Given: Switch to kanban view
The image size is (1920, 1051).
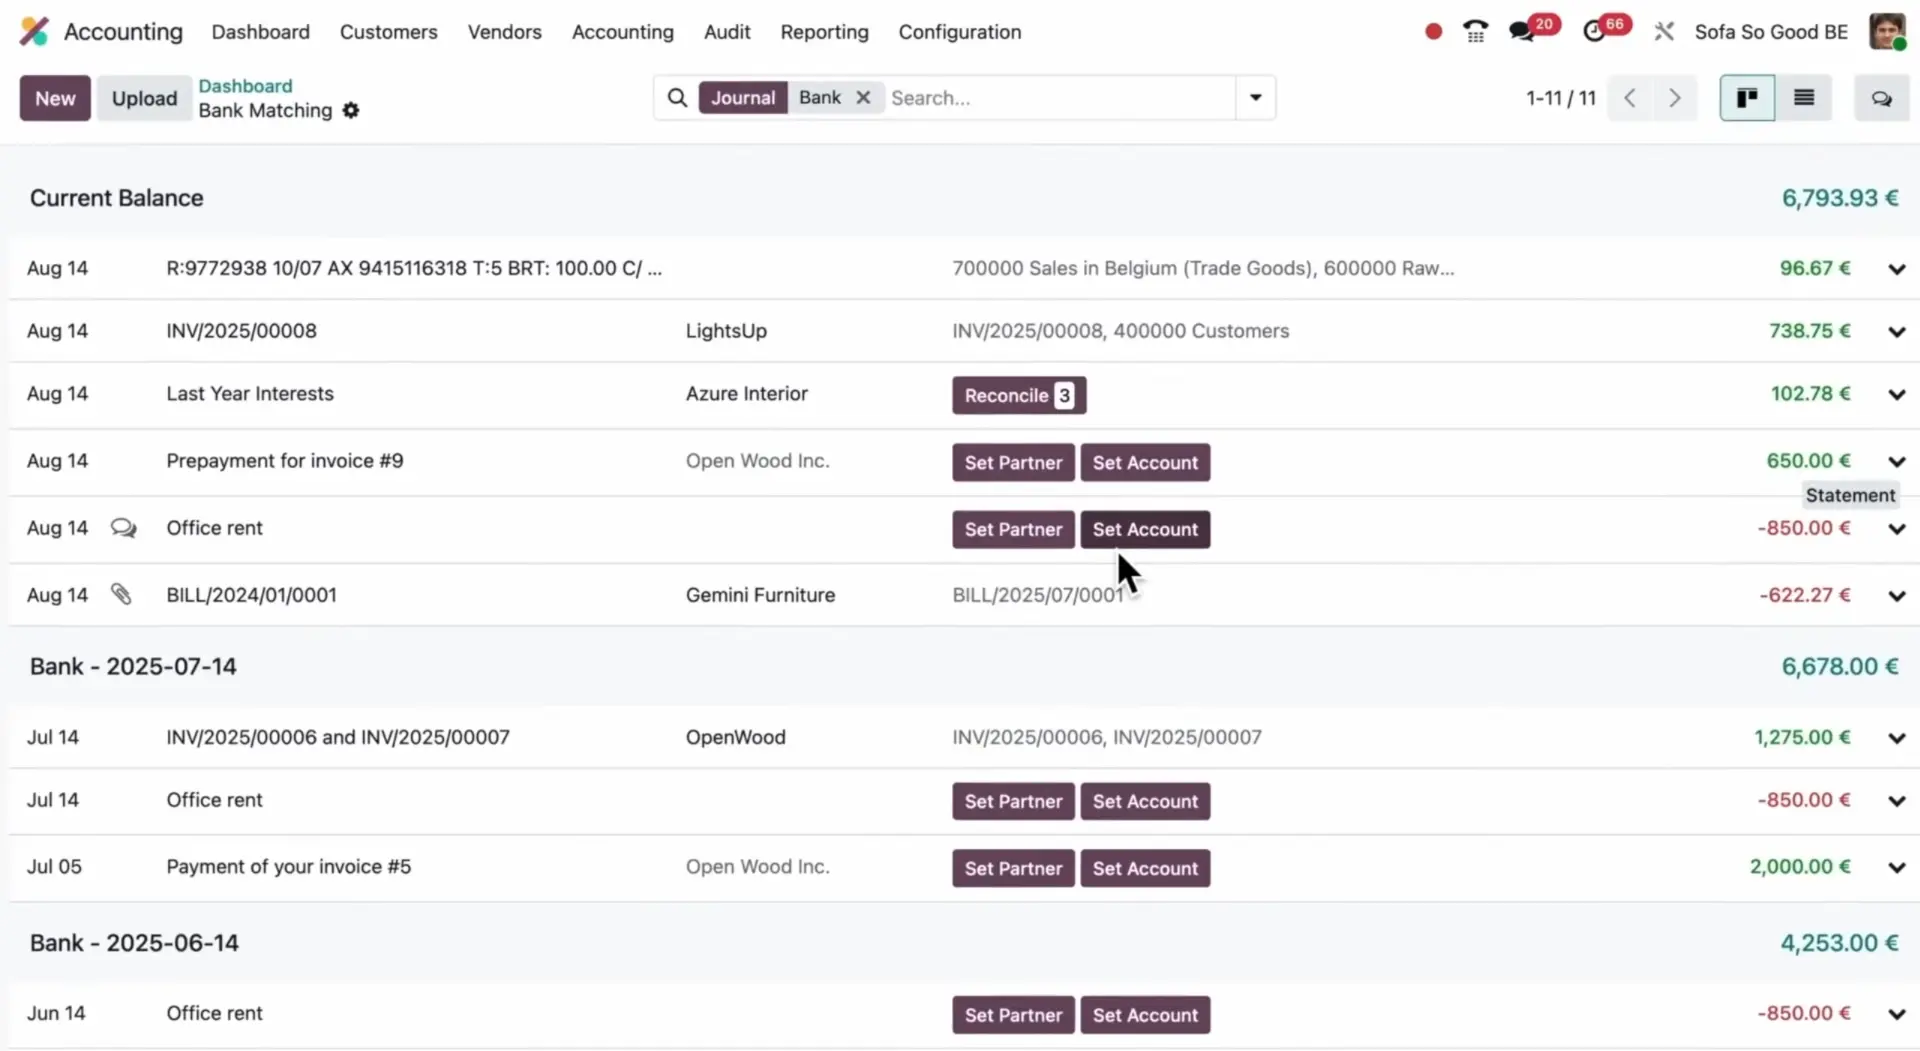Looking at the screenshot, I should pos(1747,97).
